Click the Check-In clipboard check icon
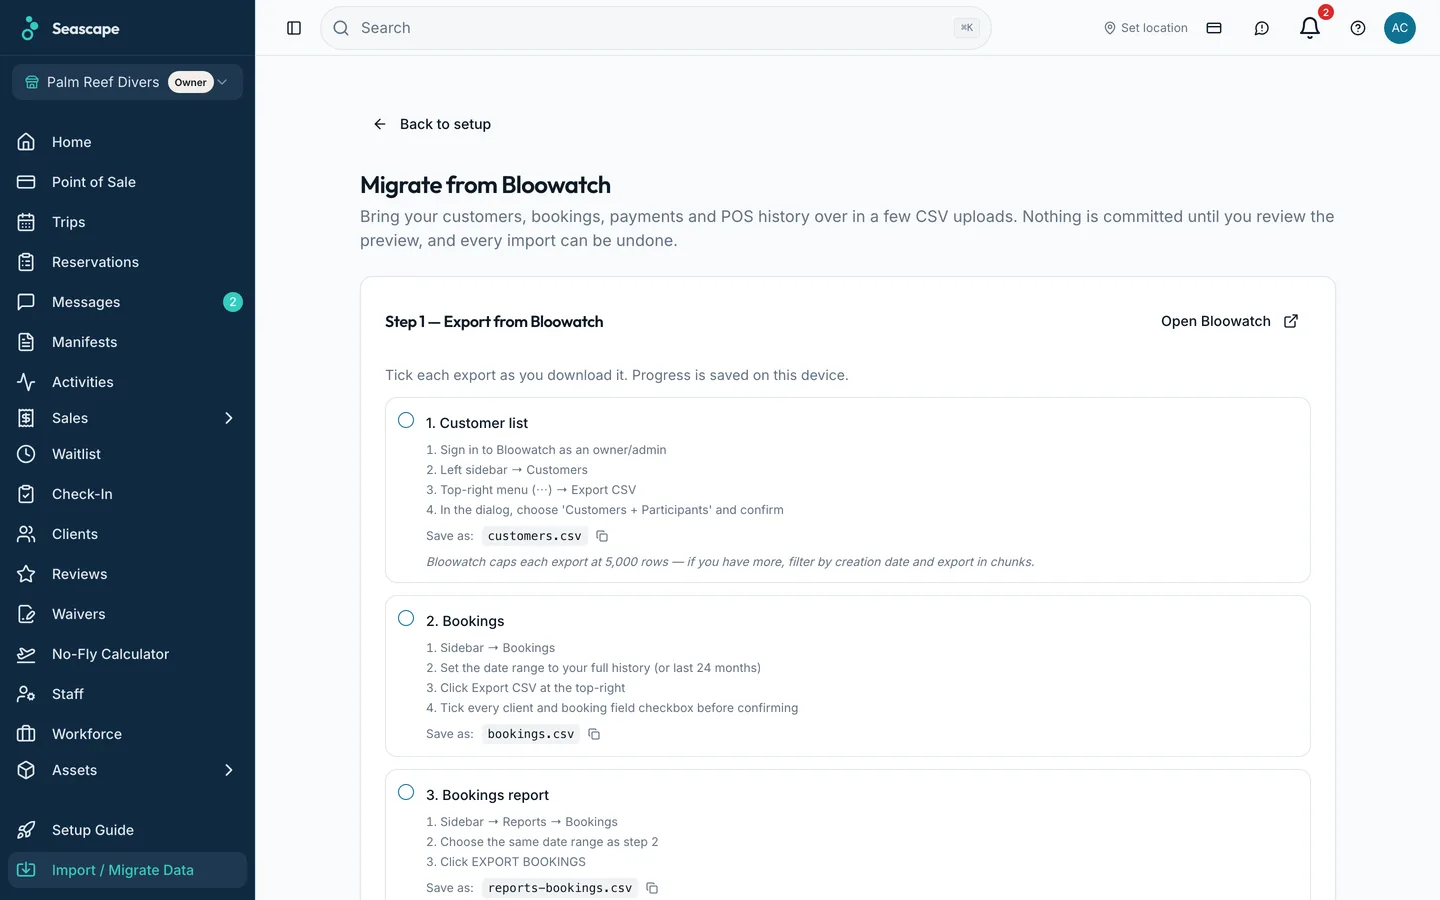Screen dimensions: 1440x900 coord(26,494)
